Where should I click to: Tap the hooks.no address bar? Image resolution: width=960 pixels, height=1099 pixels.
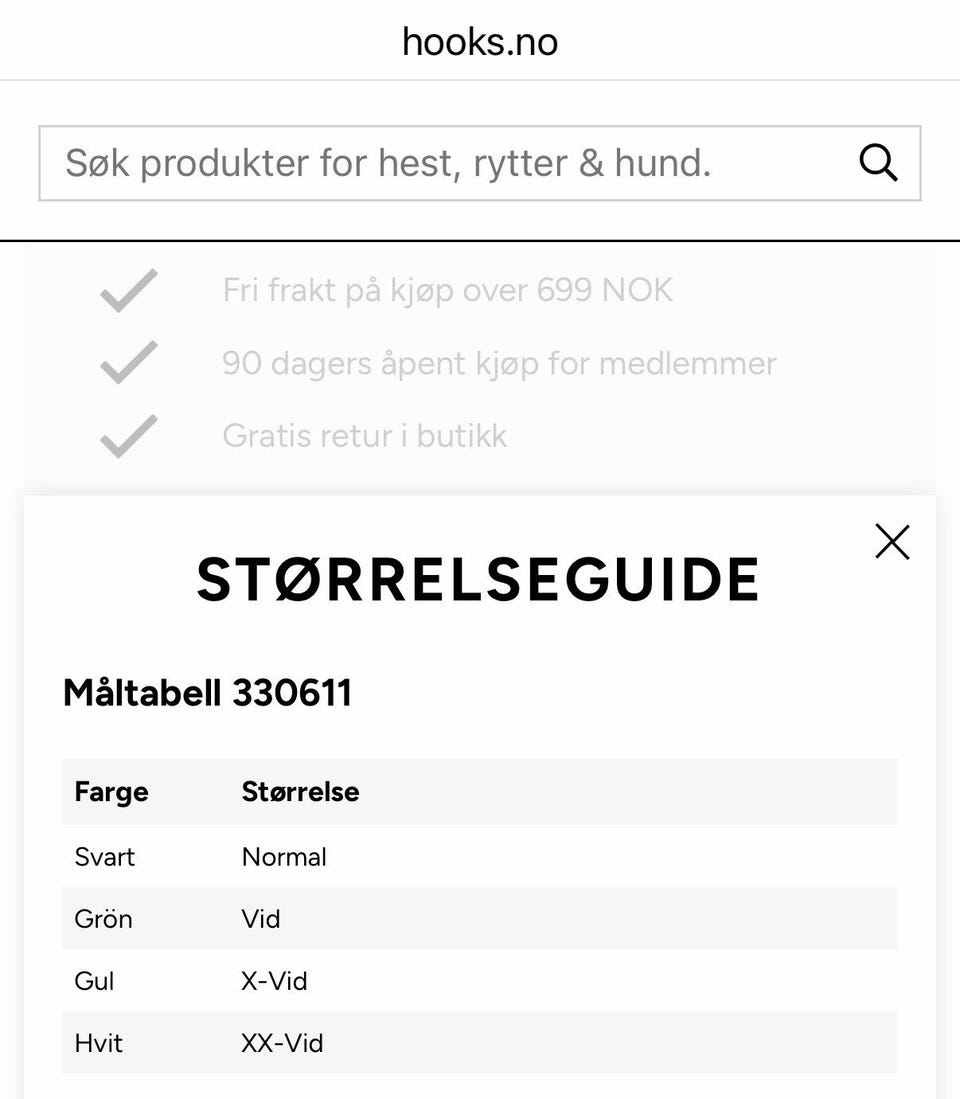click(480, 41)
